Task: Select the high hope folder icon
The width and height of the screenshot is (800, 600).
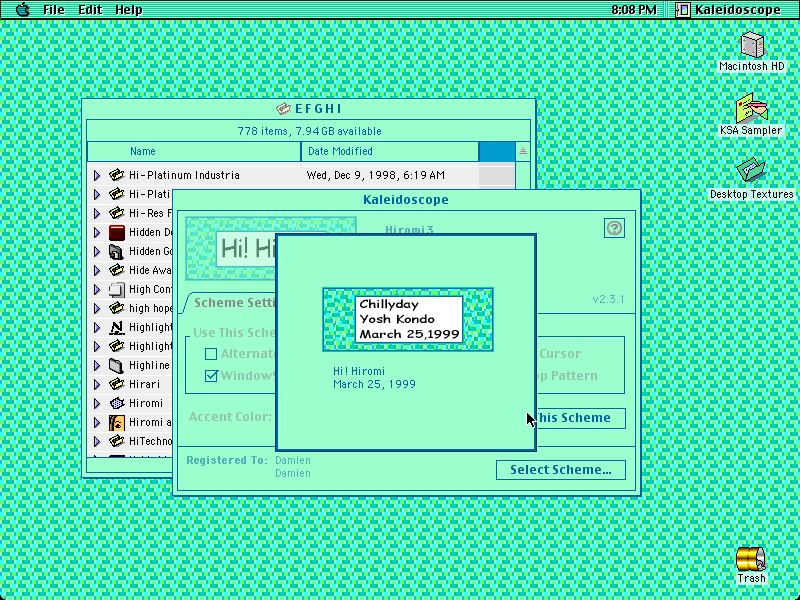Action: click(x=117, y=308)
